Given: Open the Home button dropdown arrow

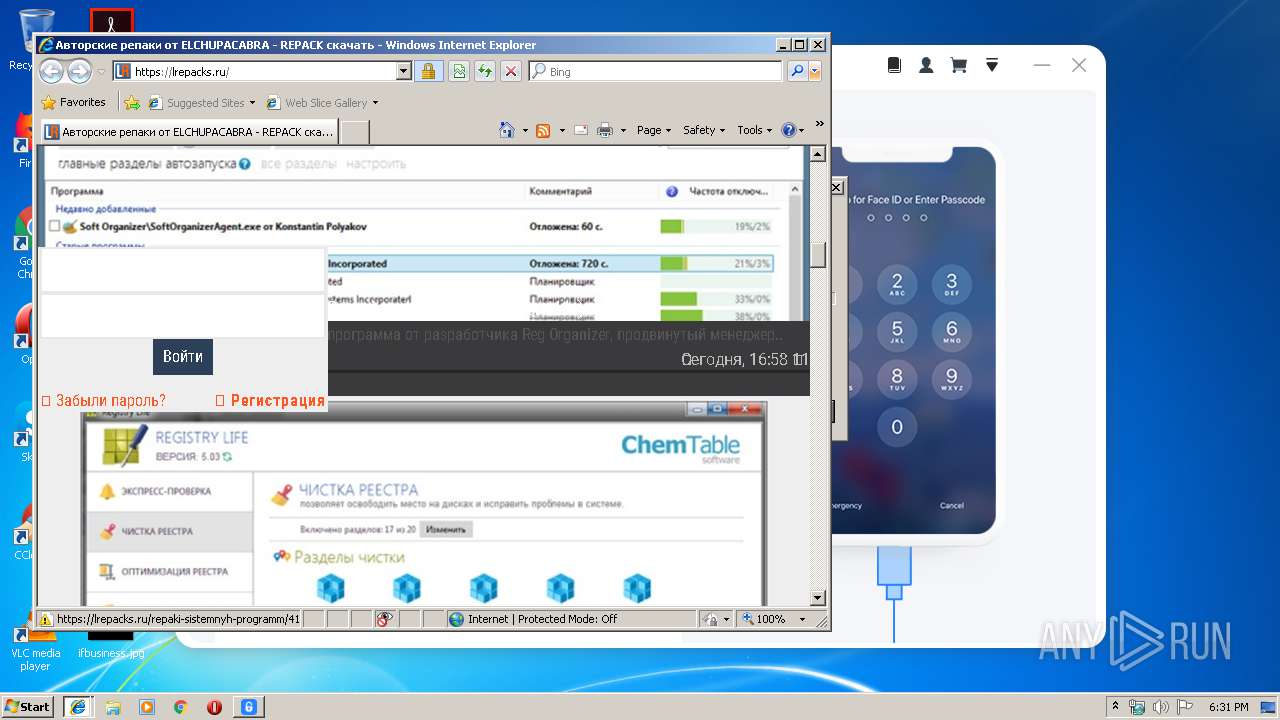Looking at the screenshot, I should point(525,130).
